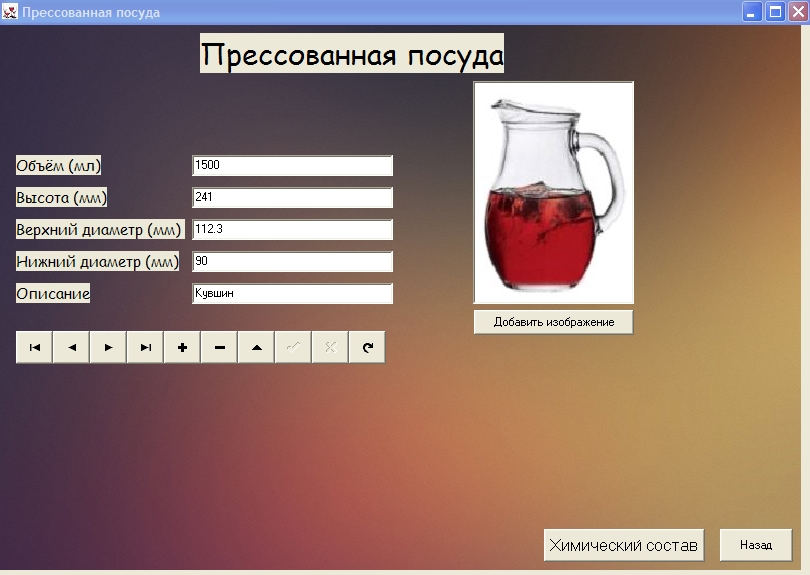Close the Прессованная посуда window

[798, 12]
